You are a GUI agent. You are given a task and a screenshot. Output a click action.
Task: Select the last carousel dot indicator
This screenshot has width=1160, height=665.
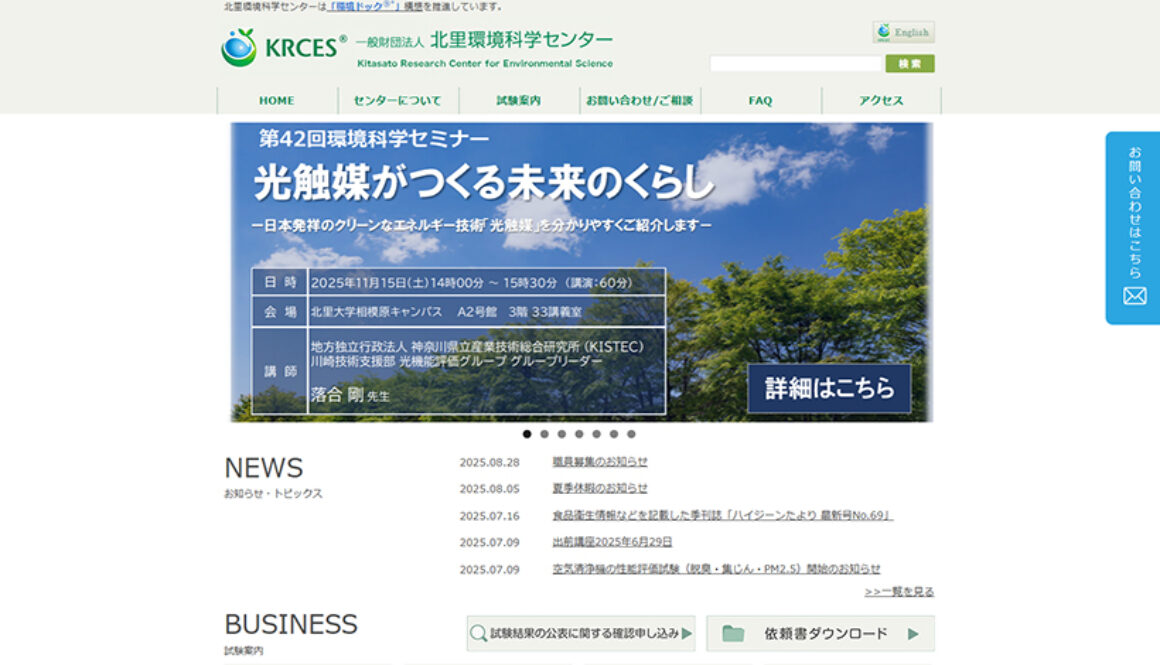tap(631, 434)
